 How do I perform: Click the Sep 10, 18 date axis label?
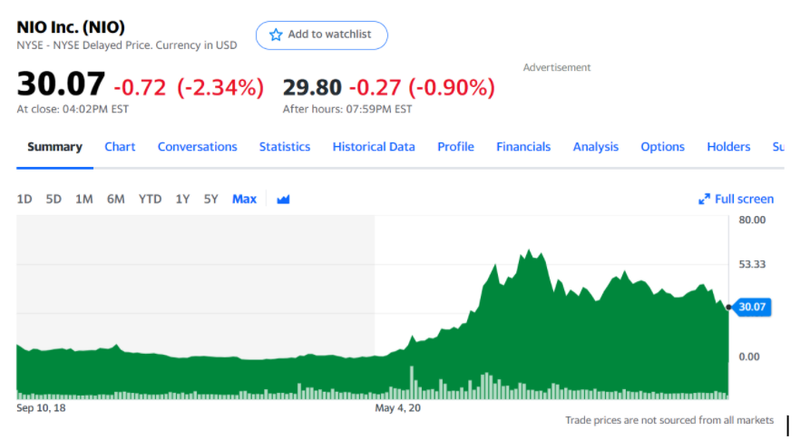pyautogui.click(x=41, y=408)
